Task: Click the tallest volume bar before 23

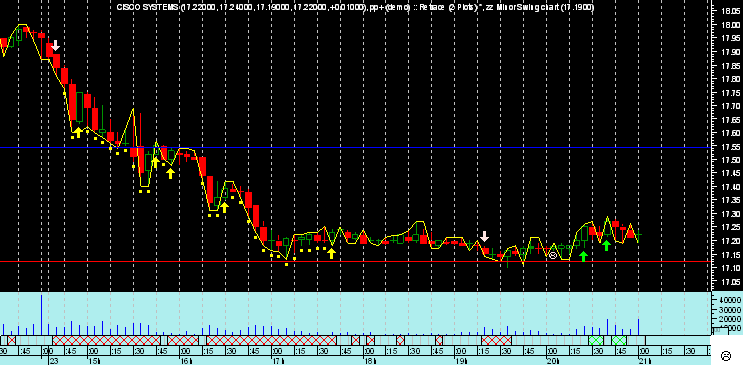Action: point(41,315)
